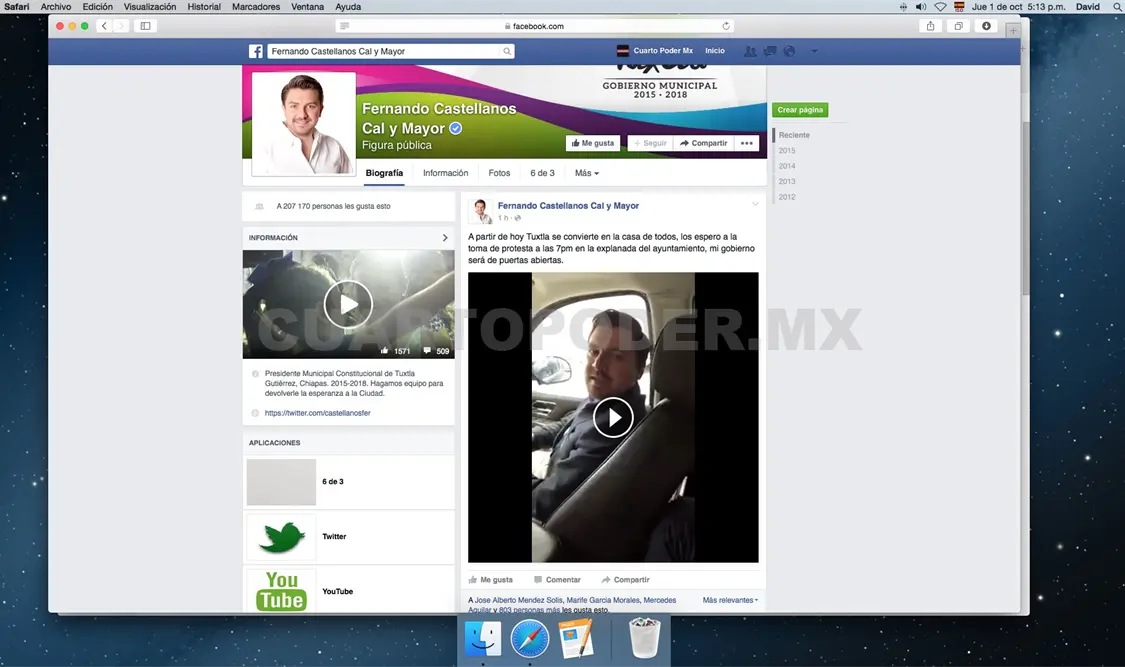Screen dimensions: 1125x667
Task: Open the messages icon in Facebook header
Action: coord(770,51)
